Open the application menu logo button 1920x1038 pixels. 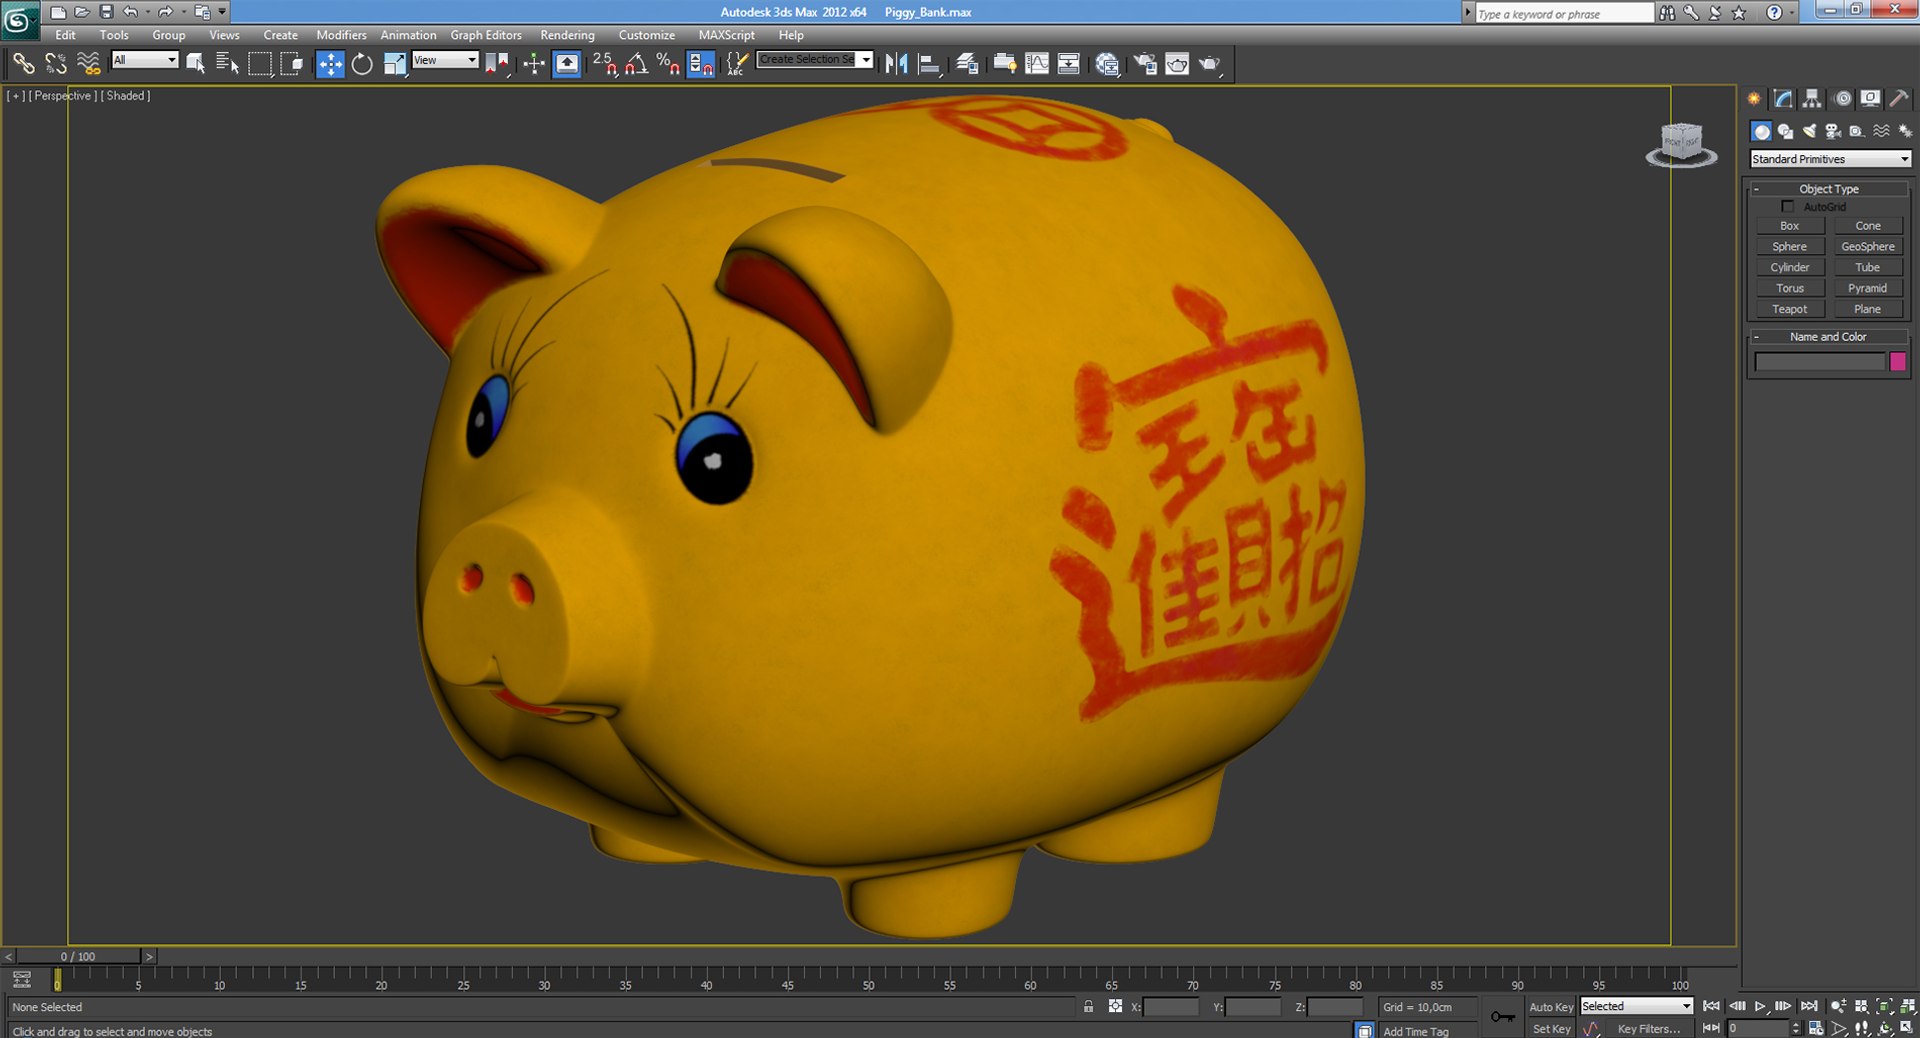click(20, 20)
